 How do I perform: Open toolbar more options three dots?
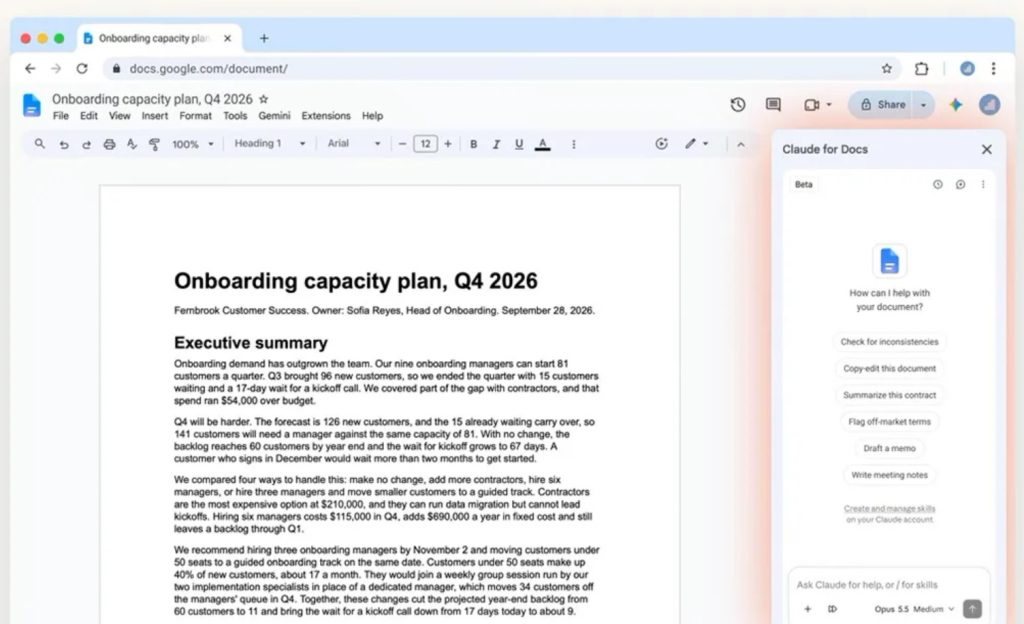tap(573, 144)
